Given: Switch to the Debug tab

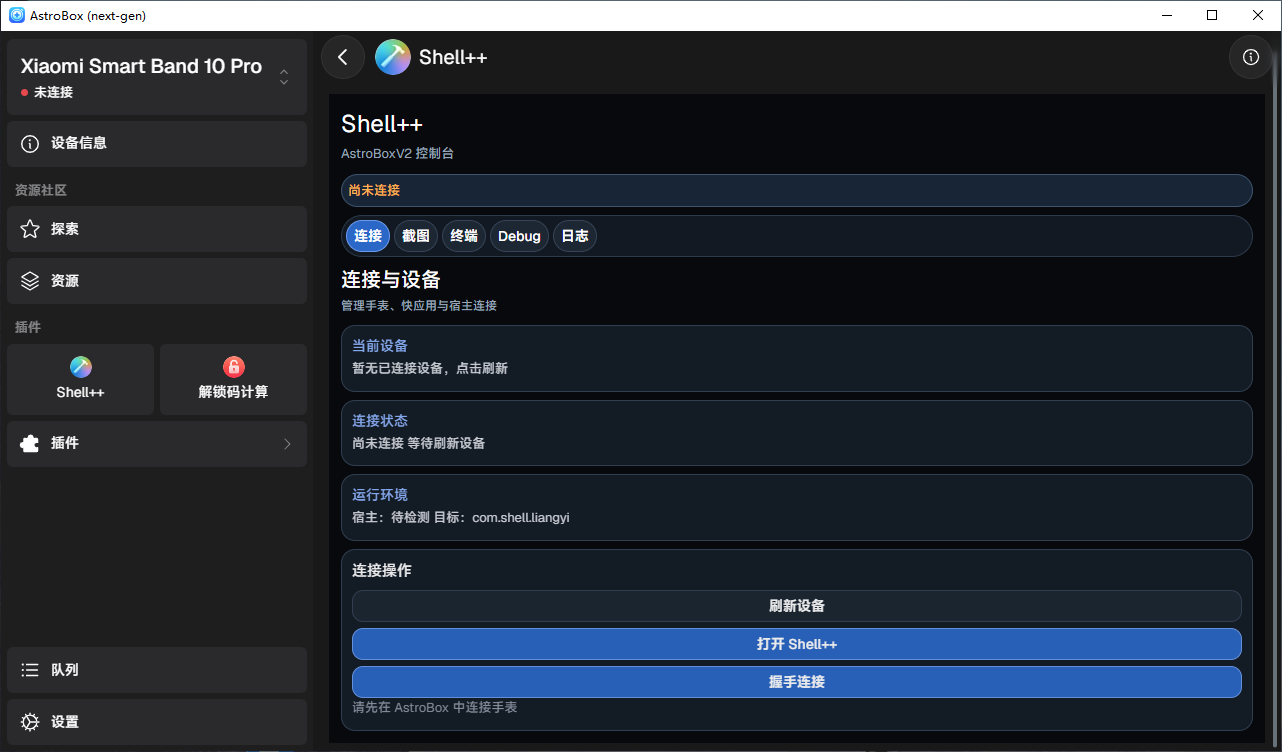Looking at the screenshot, I should point(519,236).
